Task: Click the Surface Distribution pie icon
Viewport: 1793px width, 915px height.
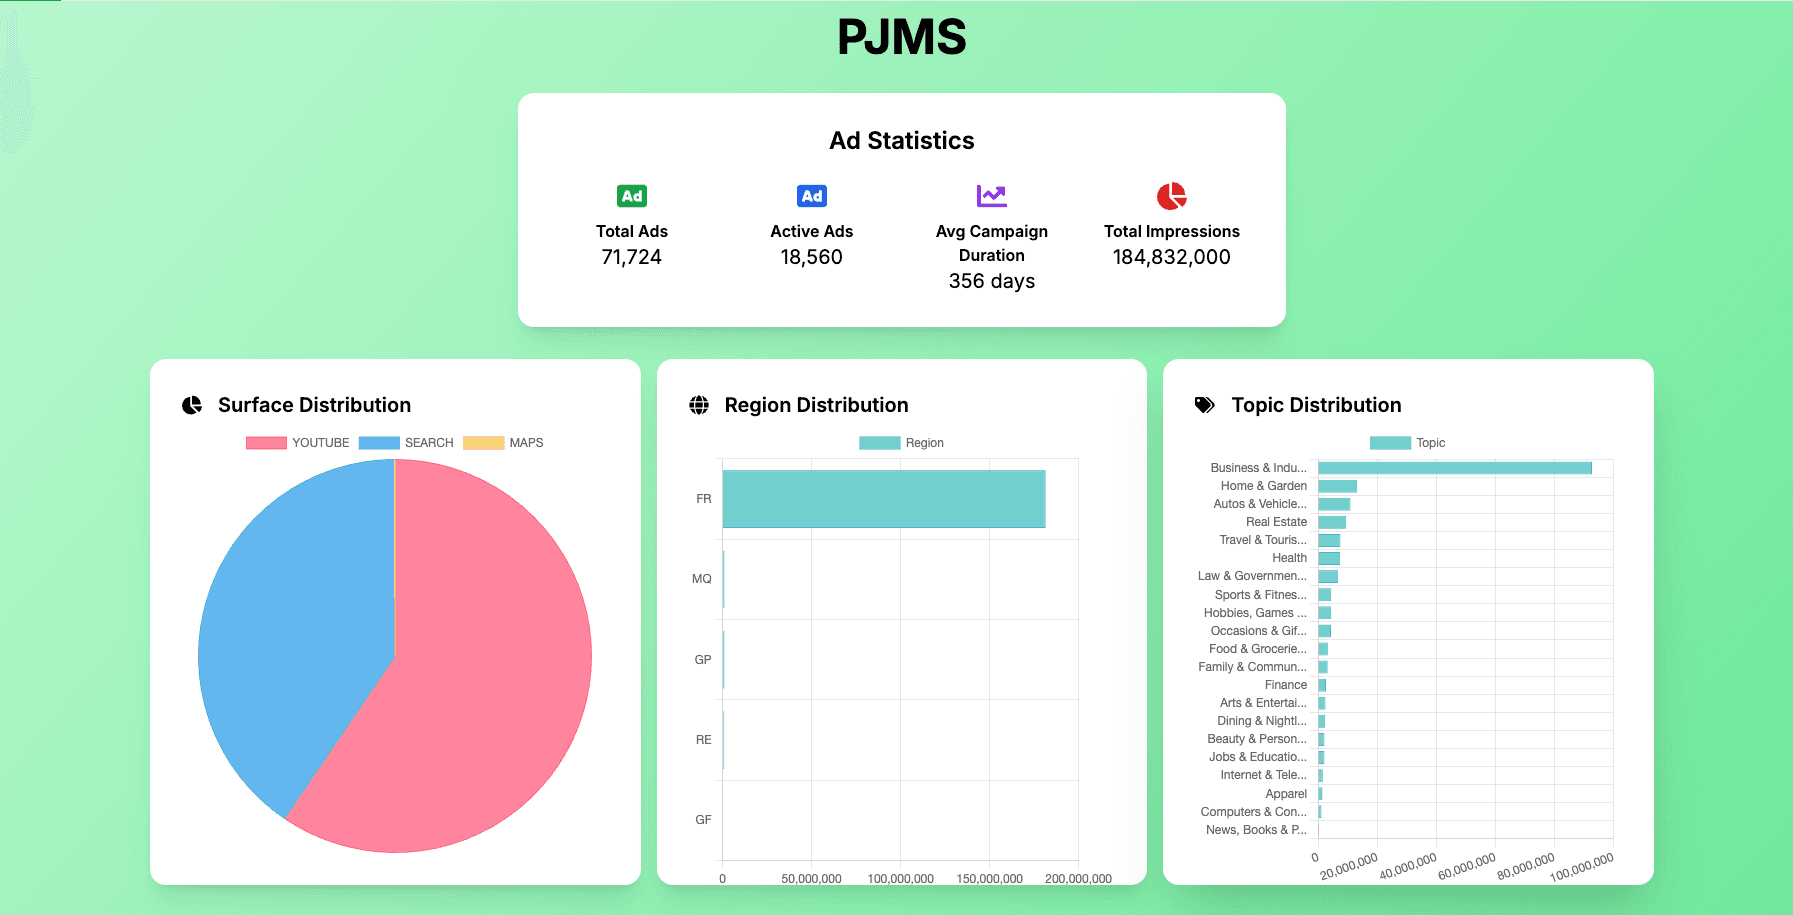Action: click(x=192, y=405)
